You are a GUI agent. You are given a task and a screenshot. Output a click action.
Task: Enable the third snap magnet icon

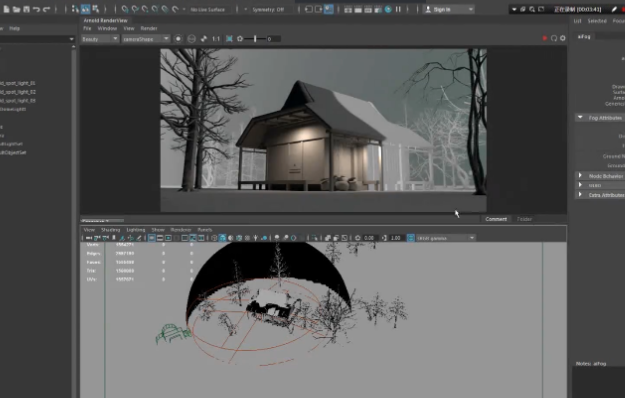145,9
